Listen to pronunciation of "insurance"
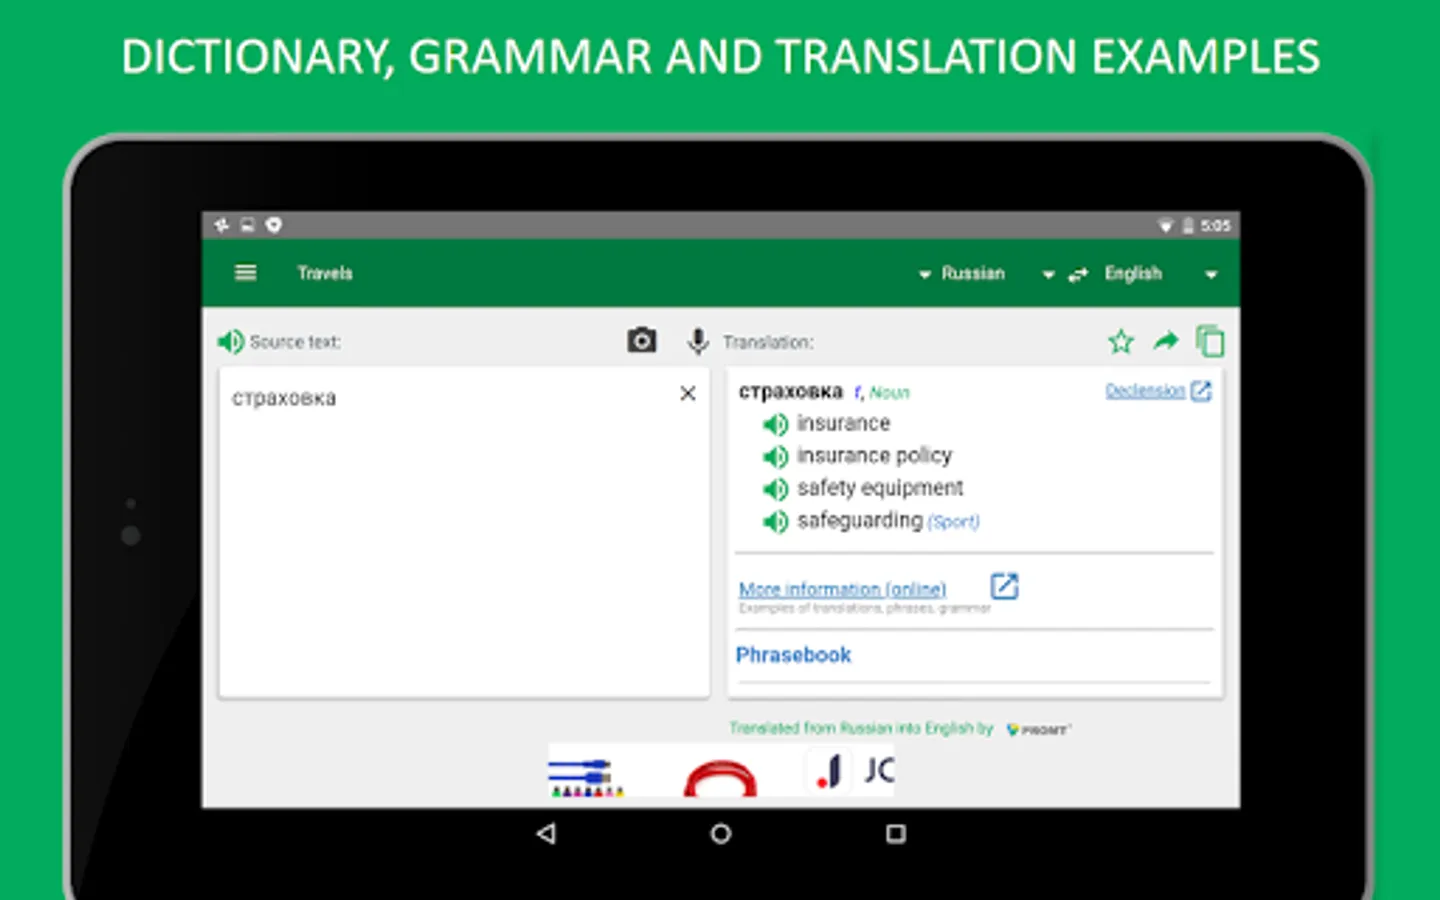 [x=775, y=424]
